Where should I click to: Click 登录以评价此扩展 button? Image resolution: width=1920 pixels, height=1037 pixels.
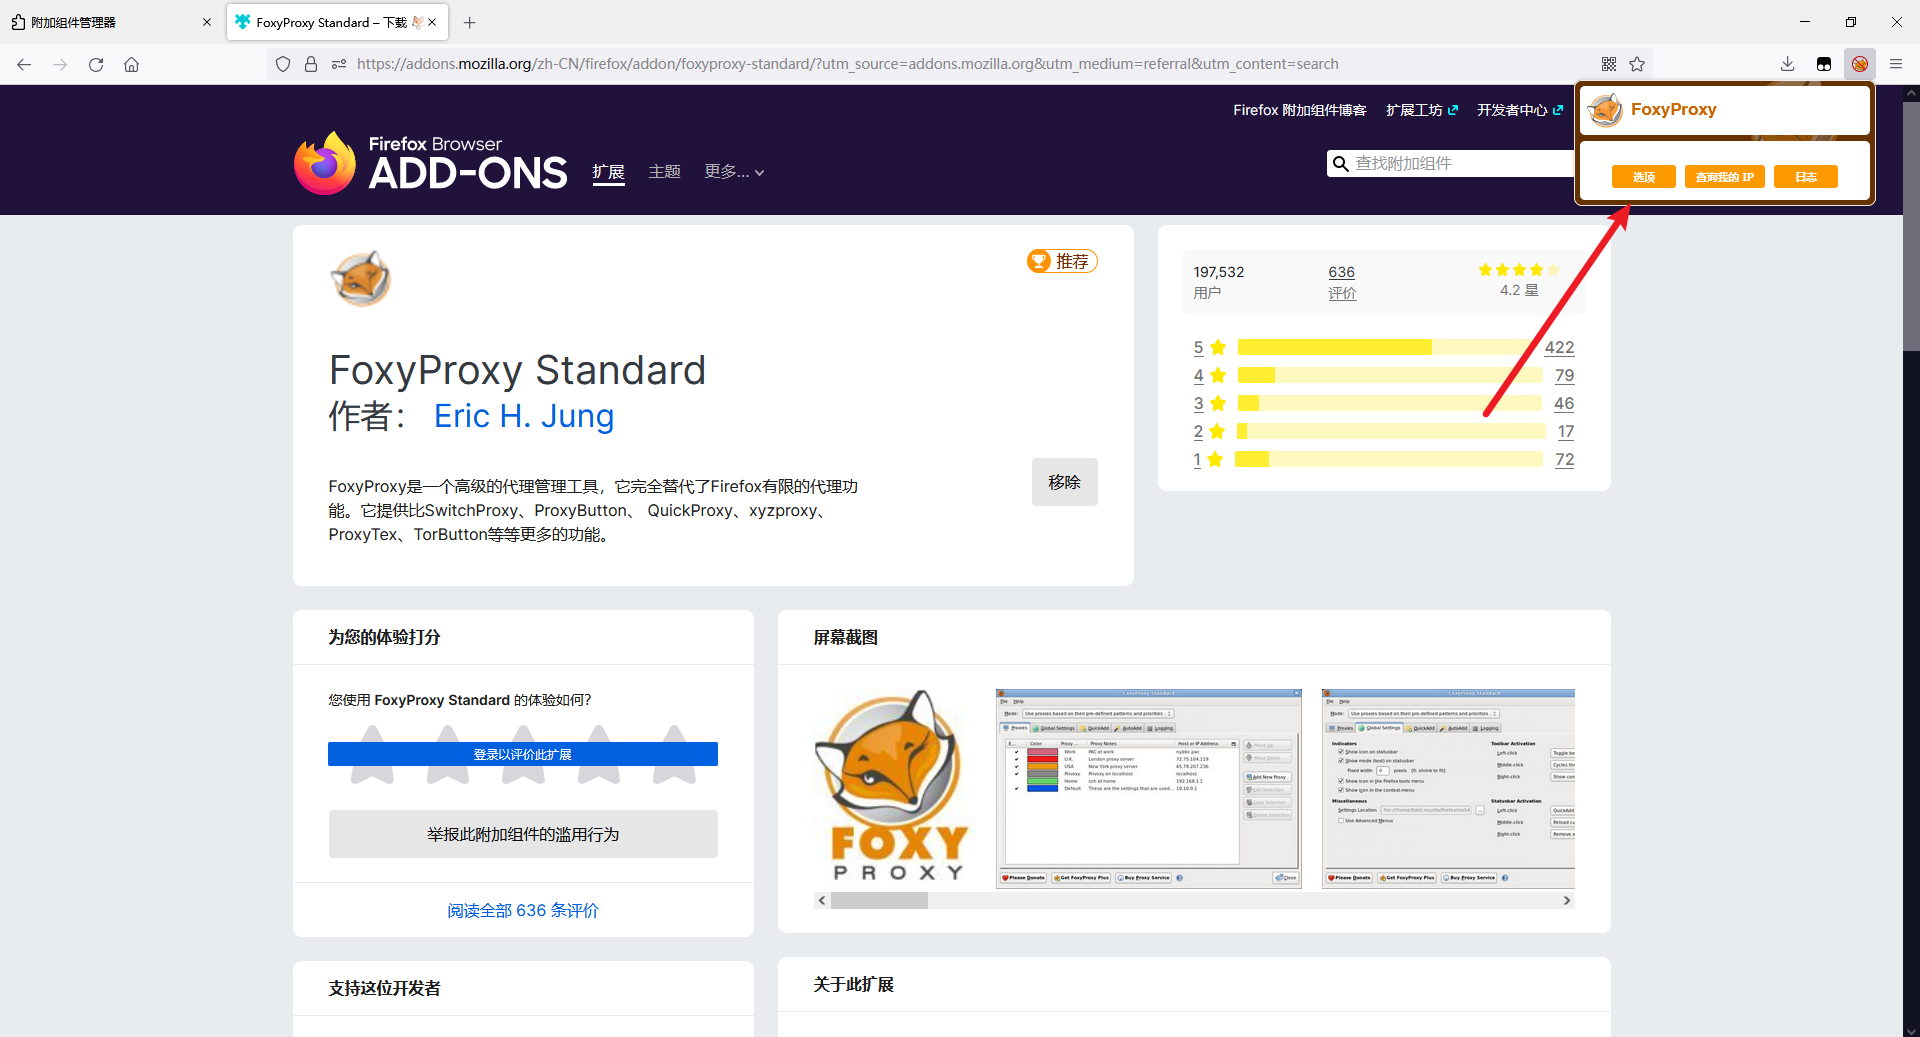point(523,754)
